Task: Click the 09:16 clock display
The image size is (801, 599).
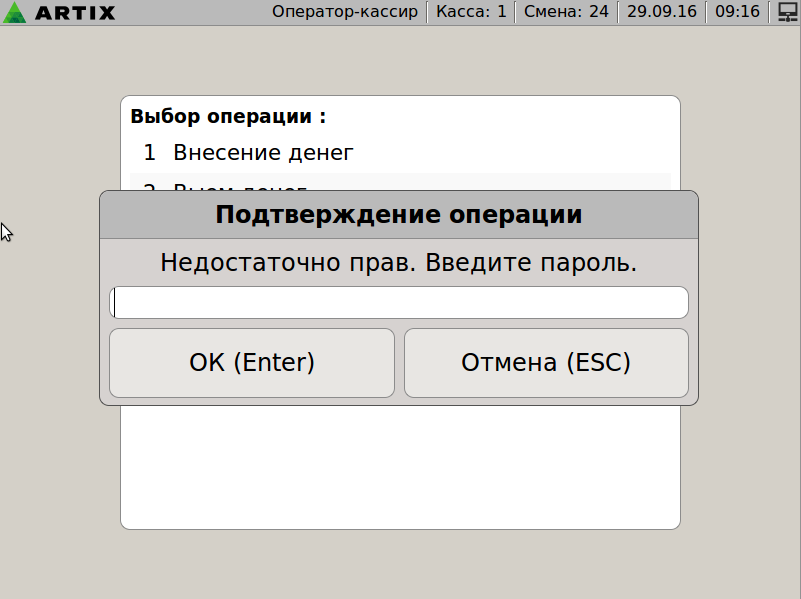Action: 737,12
